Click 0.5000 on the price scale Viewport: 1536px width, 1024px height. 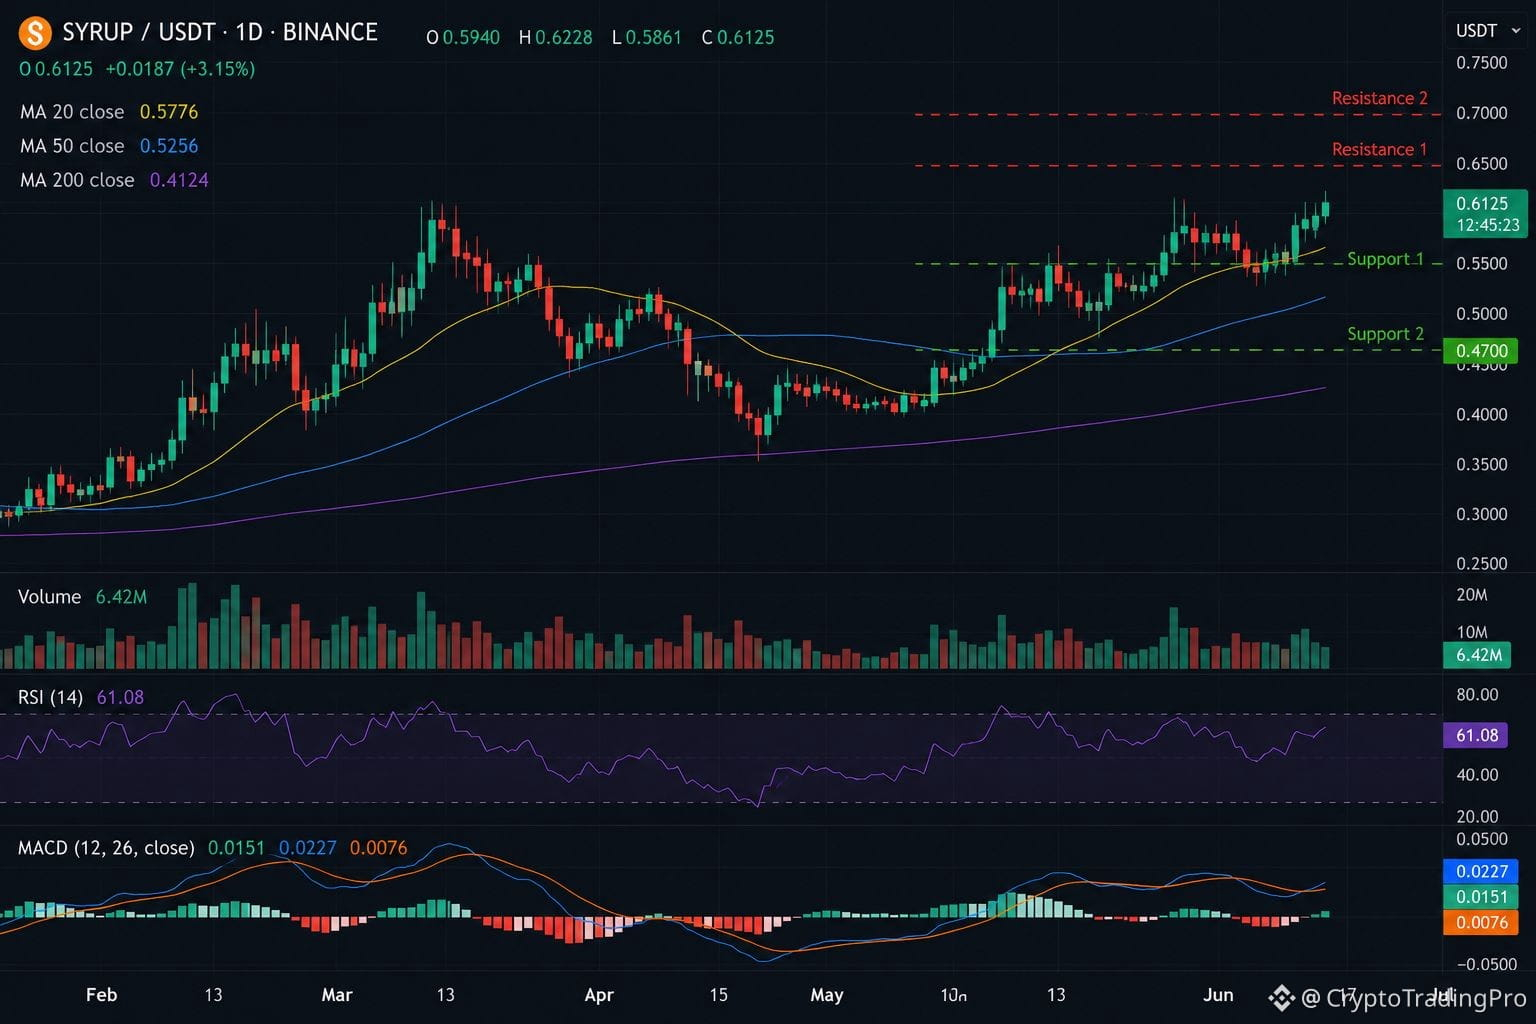coord(1482,314)
